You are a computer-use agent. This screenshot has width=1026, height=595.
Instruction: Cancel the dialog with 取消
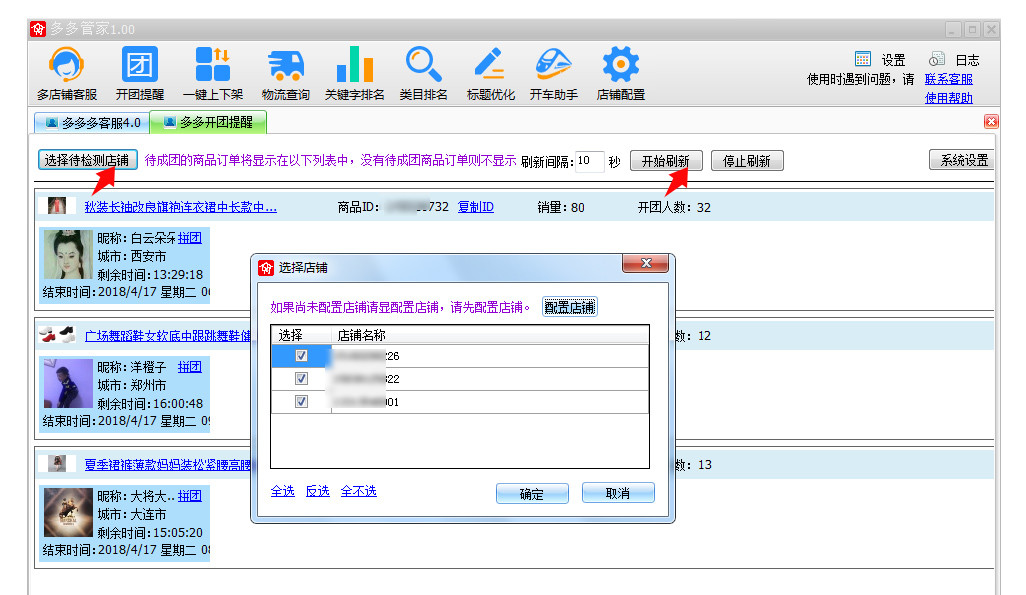(x=618, y=493)
